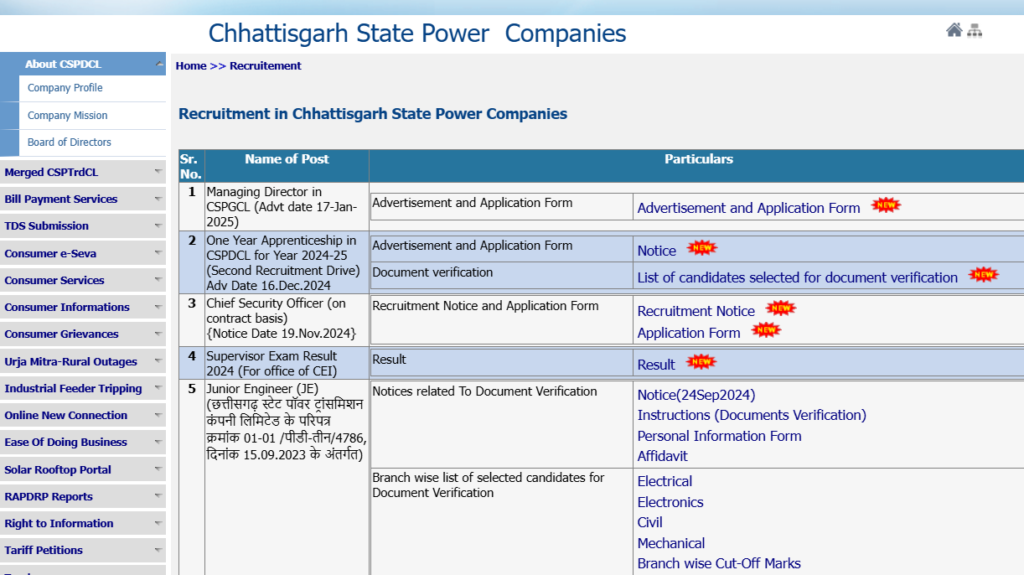Expand the TDS Submission arrow
1024x575 pixels.
tap(158, 225)
